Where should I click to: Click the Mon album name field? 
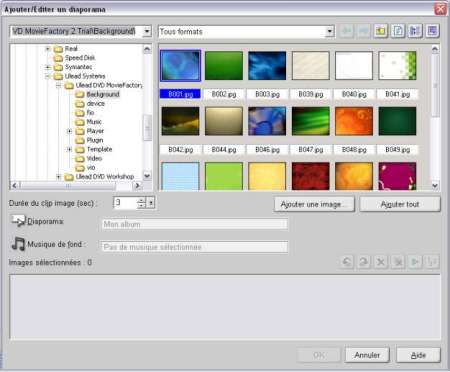click(x=194, y=224)
